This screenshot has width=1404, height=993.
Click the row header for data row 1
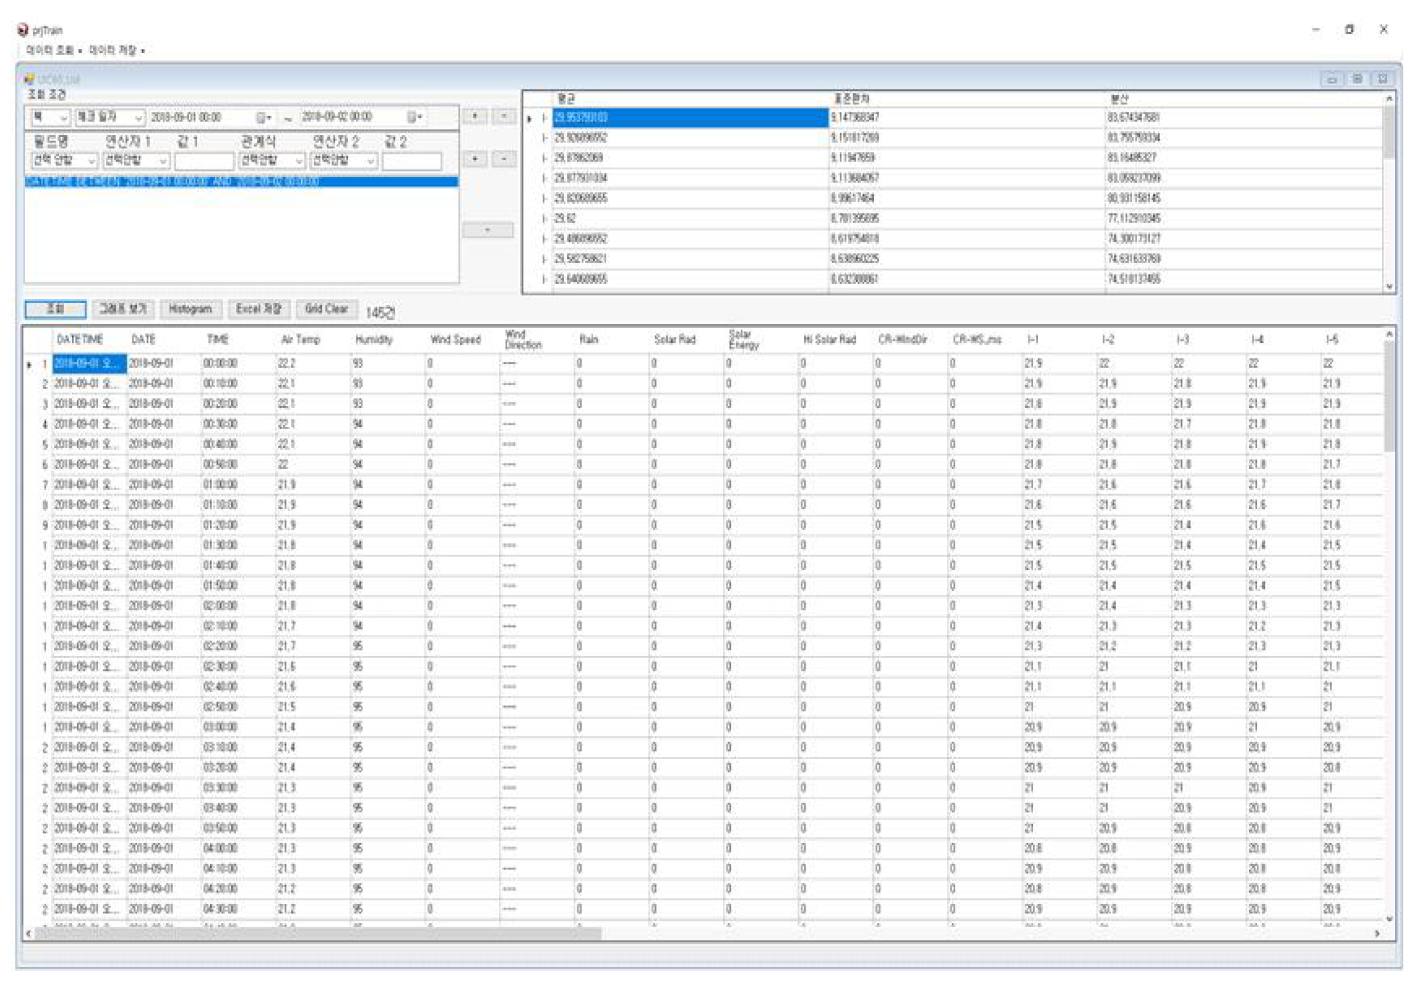pyautogui.click(x=37, y=364)
